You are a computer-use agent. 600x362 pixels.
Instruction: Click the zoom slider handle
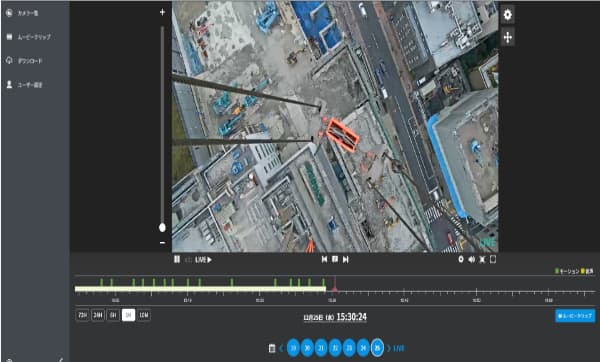click(162, 228)
